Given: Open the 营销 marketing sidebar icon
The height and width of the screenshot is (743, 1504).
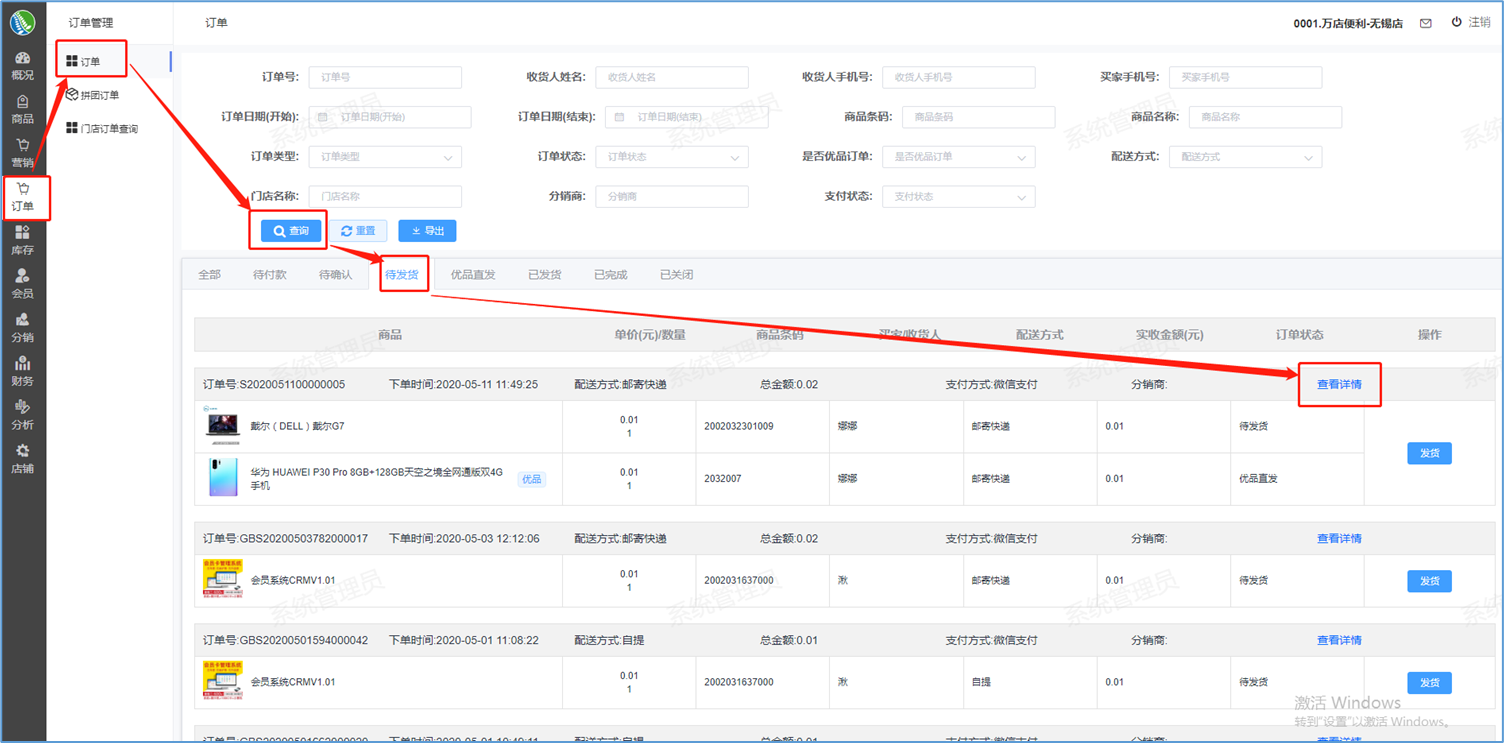Looking at the screenshot, I should click(x=22, y=153).
